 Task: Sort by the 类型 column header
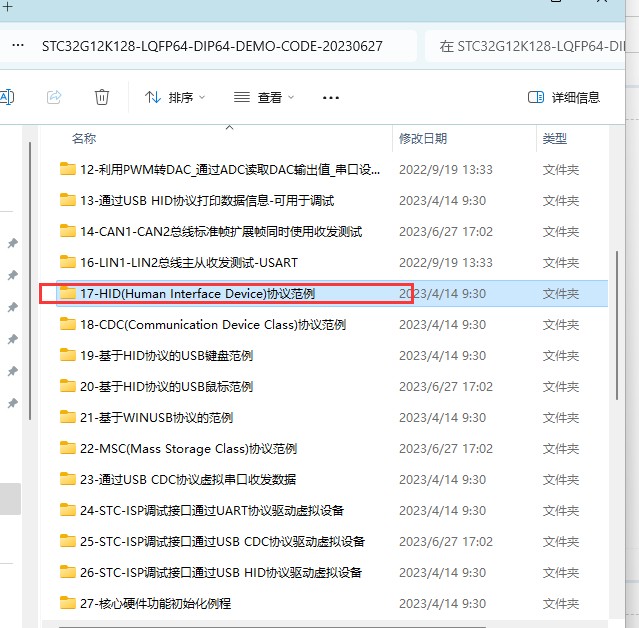pyautogui.click(x=554, y=139)
